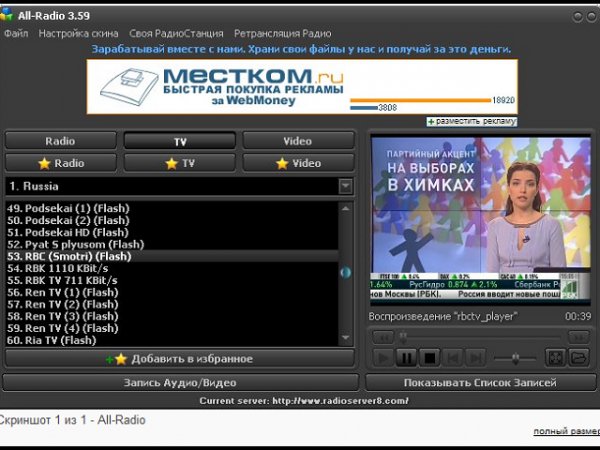Select channel 50. Podsekai (2) (Flash)
This screenshot has height=450, width=600.
172,220
